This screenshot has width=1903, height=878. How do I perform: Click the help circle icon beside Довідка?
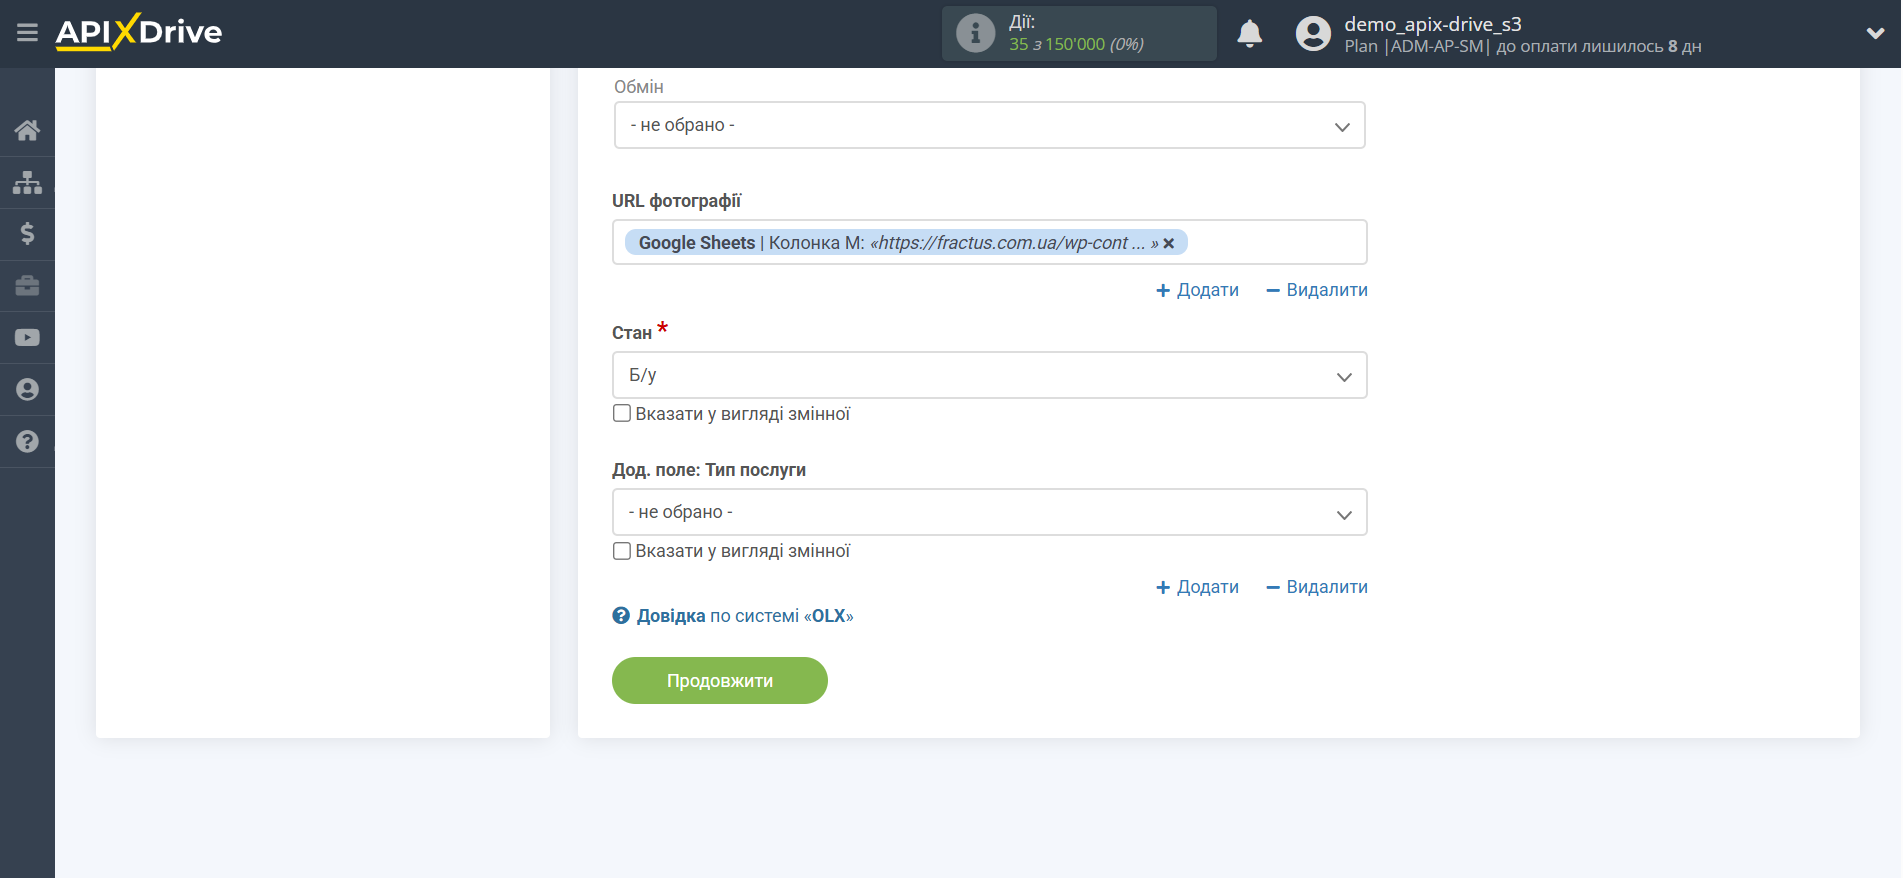tap(621, 616)
